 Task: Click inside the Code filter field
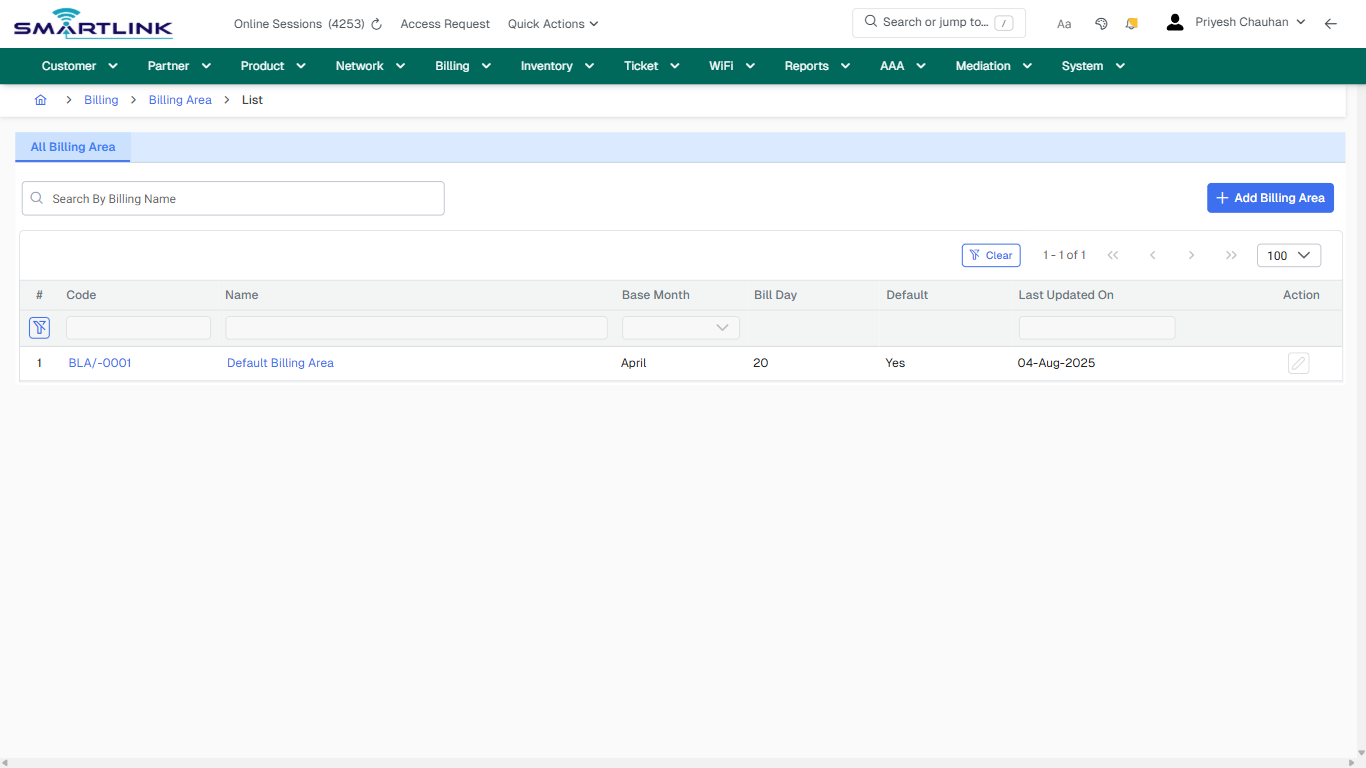[138, 327]
